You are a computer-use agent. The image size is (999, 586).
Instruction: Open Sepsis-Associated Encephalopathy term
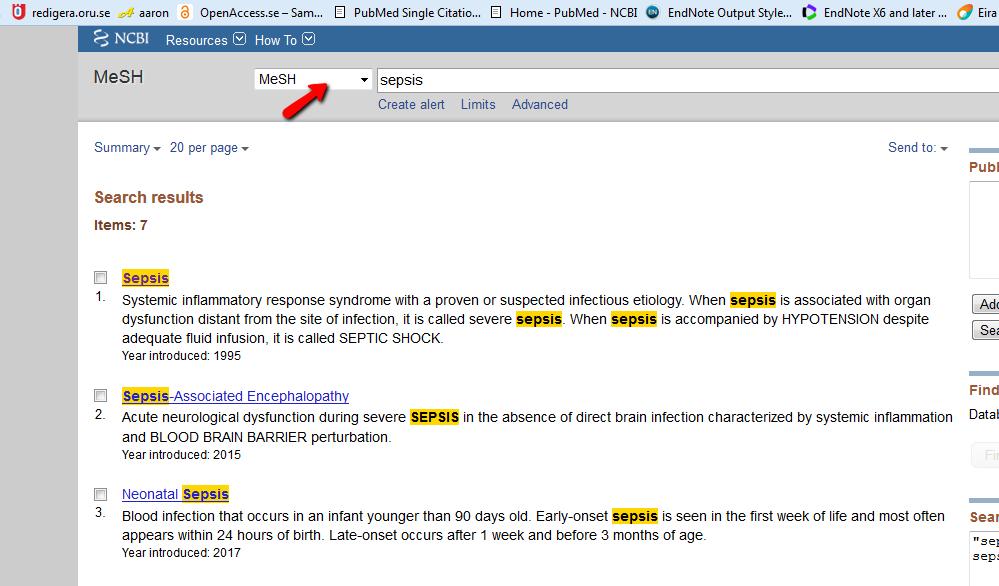[x=235, y=396]
